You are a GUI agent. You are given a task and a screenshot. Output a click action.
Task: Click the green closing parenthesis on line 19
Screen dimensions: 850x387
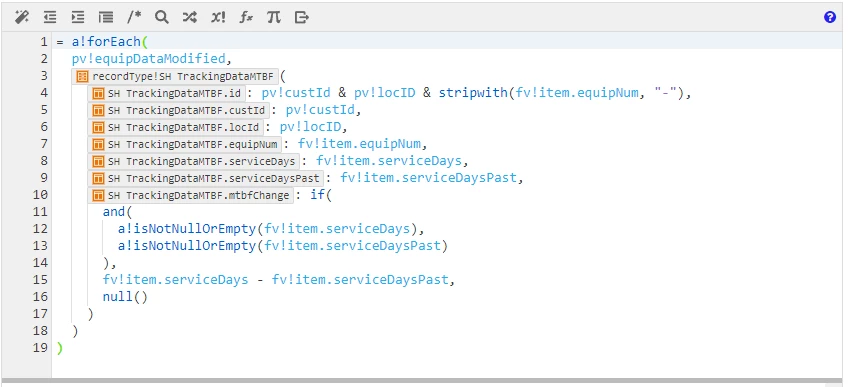[x=60, y=348]
